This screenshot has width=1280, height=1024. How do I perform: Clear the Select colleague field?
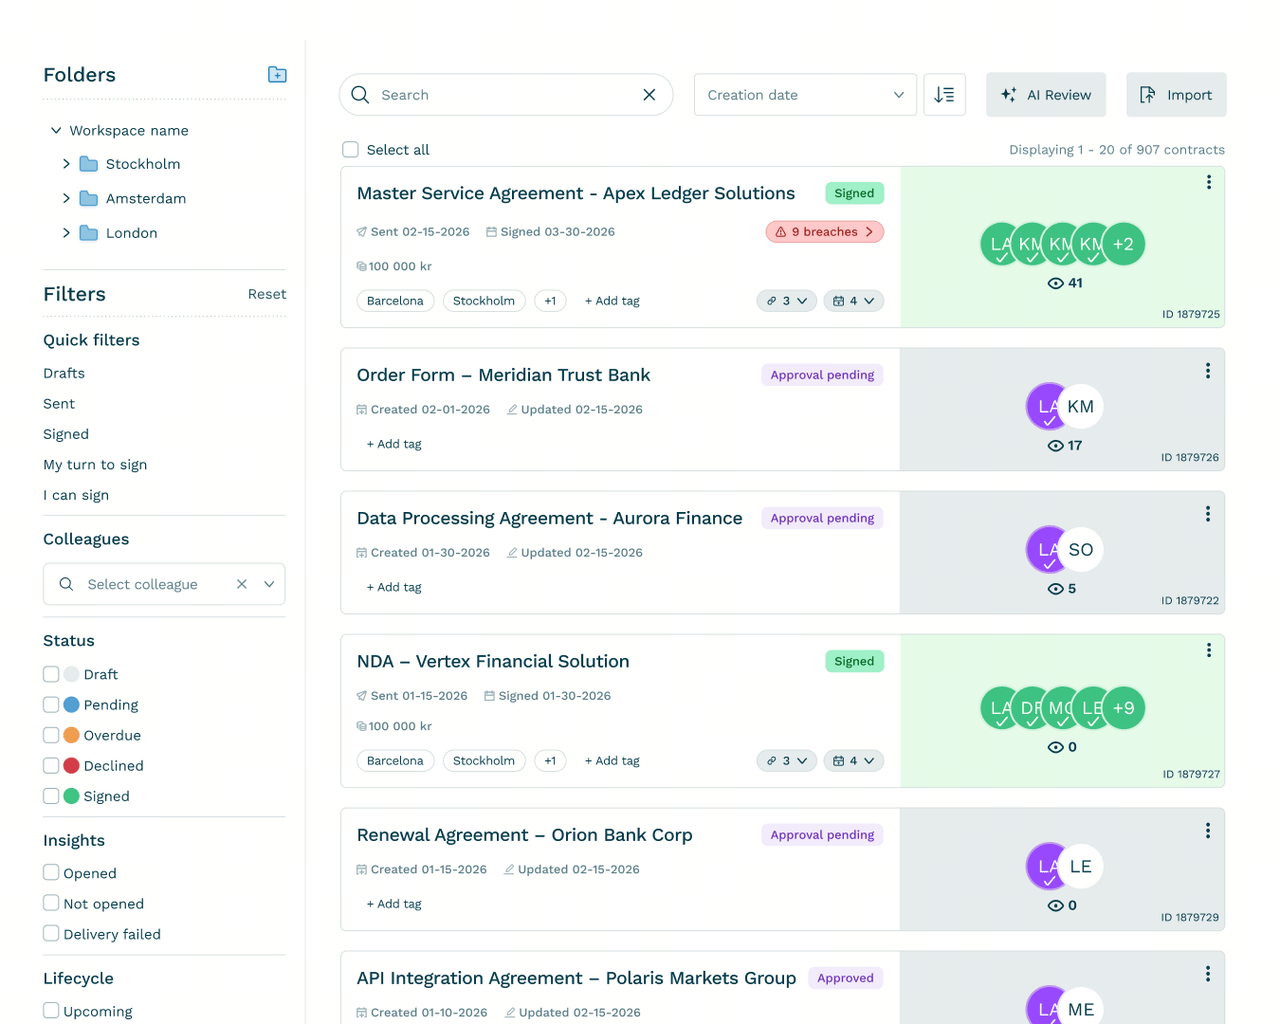coord(241,584)
